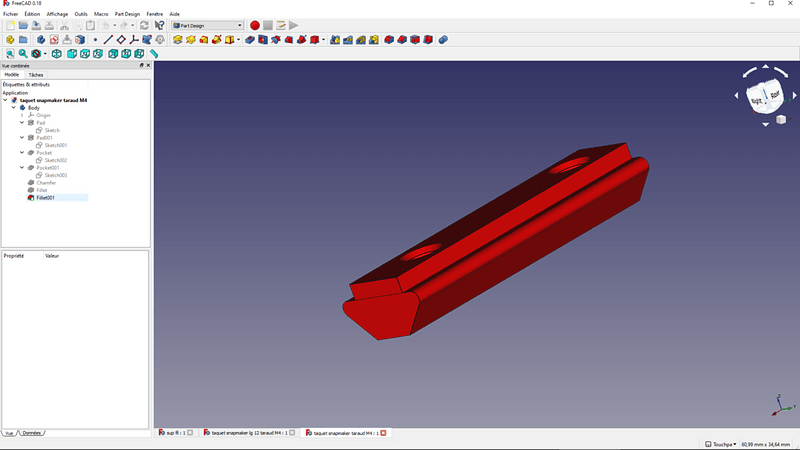
Task: Select the Chamfer tool in toolbar
Action: coord(402,40)
